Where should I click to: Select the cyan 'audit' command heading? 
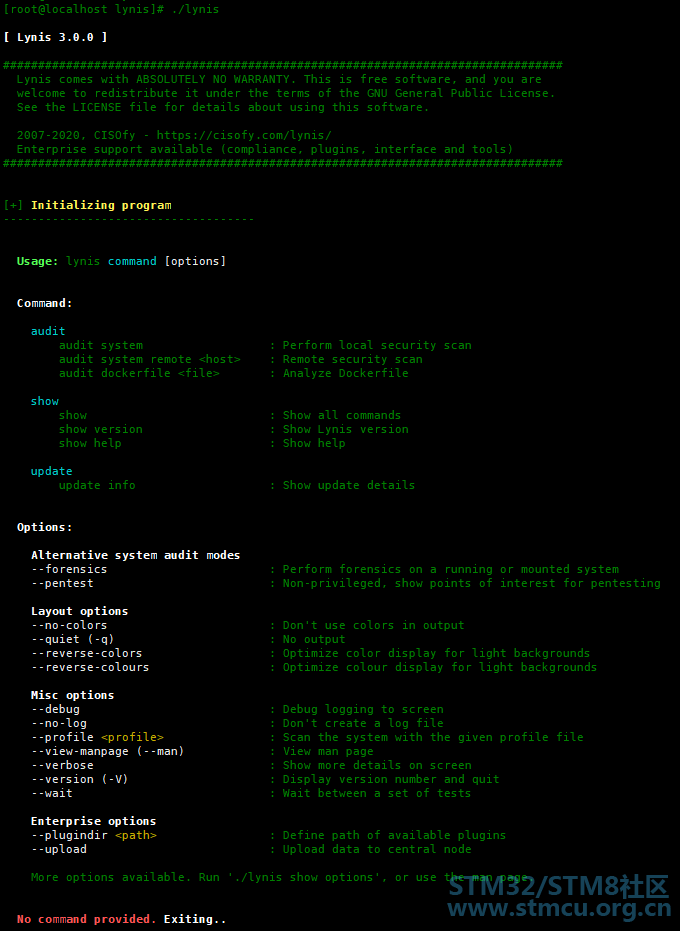pyautogui.click(x=48, y=331)
